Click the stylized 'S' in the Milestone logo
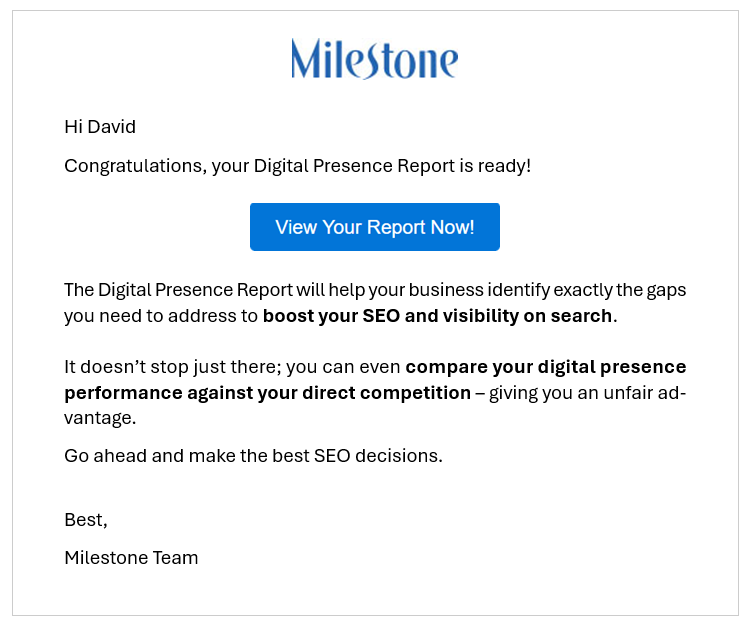 point(368,60)
